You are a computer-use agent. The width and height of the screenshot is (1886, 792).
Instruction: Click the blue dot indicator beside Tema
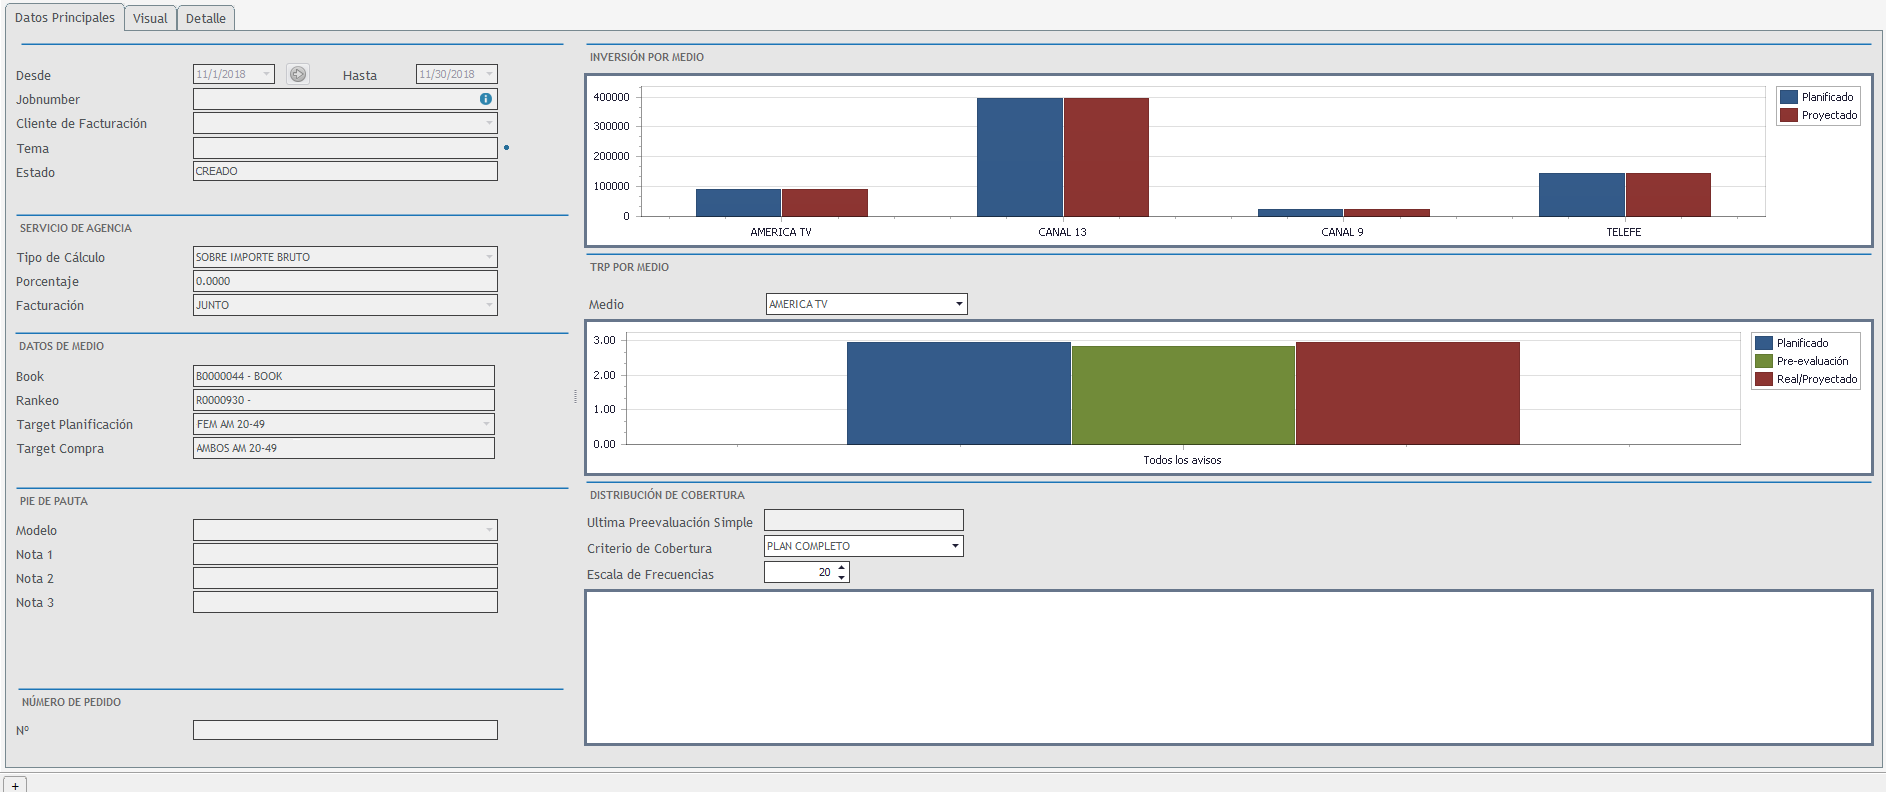(507, 148)
